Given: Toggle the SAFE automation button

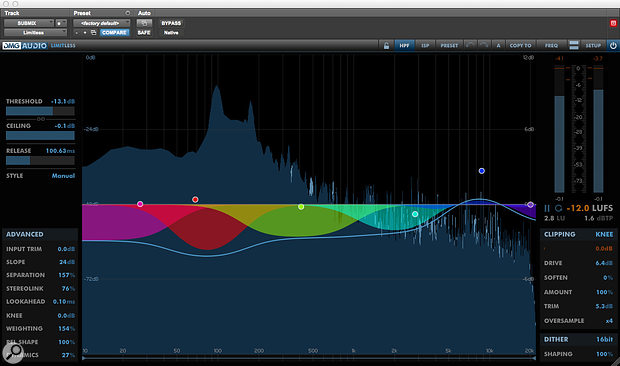Looking at the screenshot, I should point(144,32).
